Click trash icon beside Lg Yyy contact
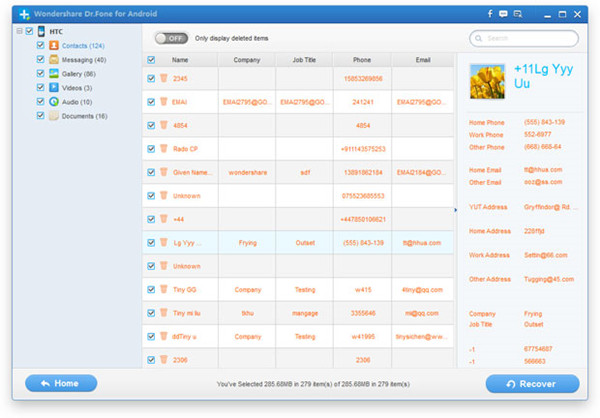600x418 pixels. pyautogui.click(x=163, y=242)
